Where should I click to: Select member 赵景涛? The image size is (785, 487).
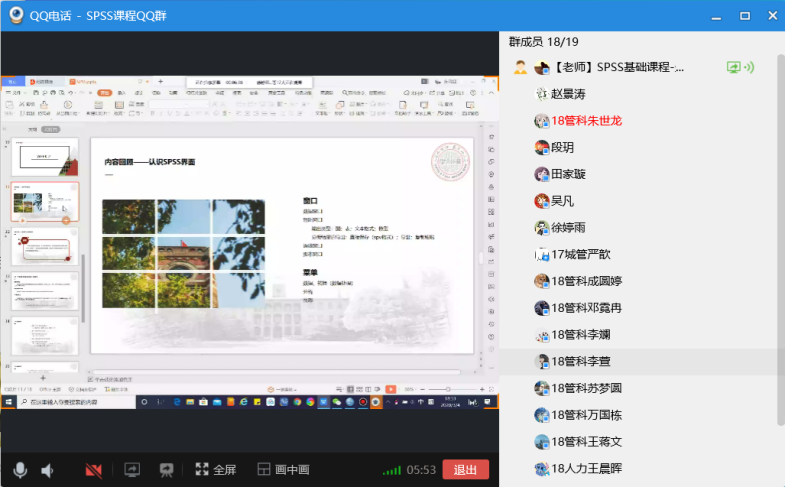(568, 94)
